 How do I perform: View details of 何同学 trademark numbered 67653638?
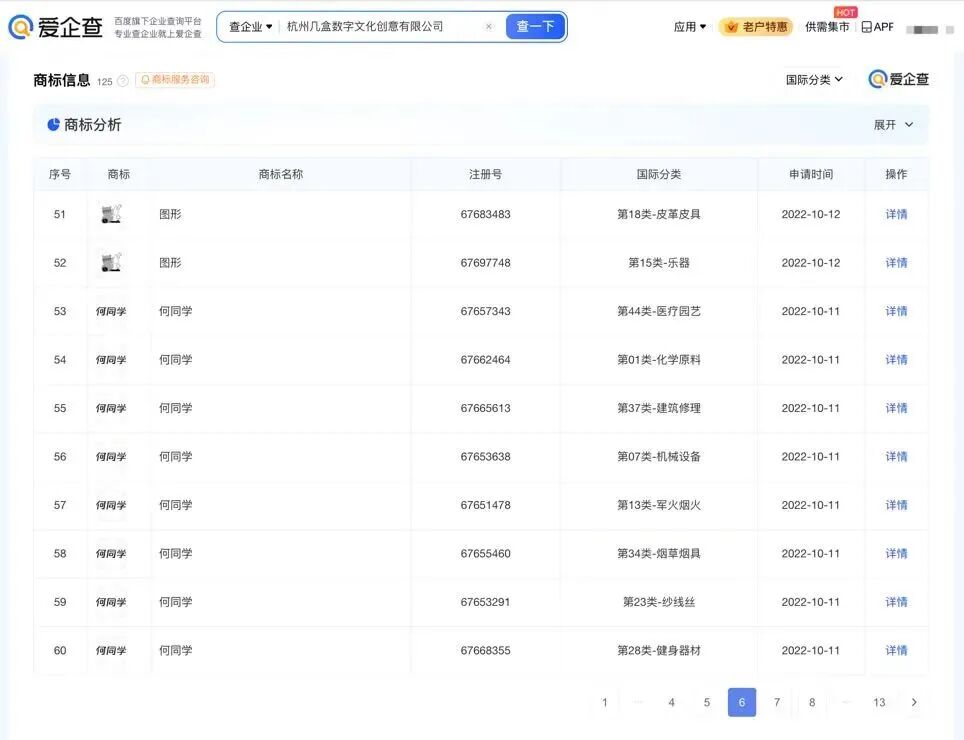coord(896,456)
